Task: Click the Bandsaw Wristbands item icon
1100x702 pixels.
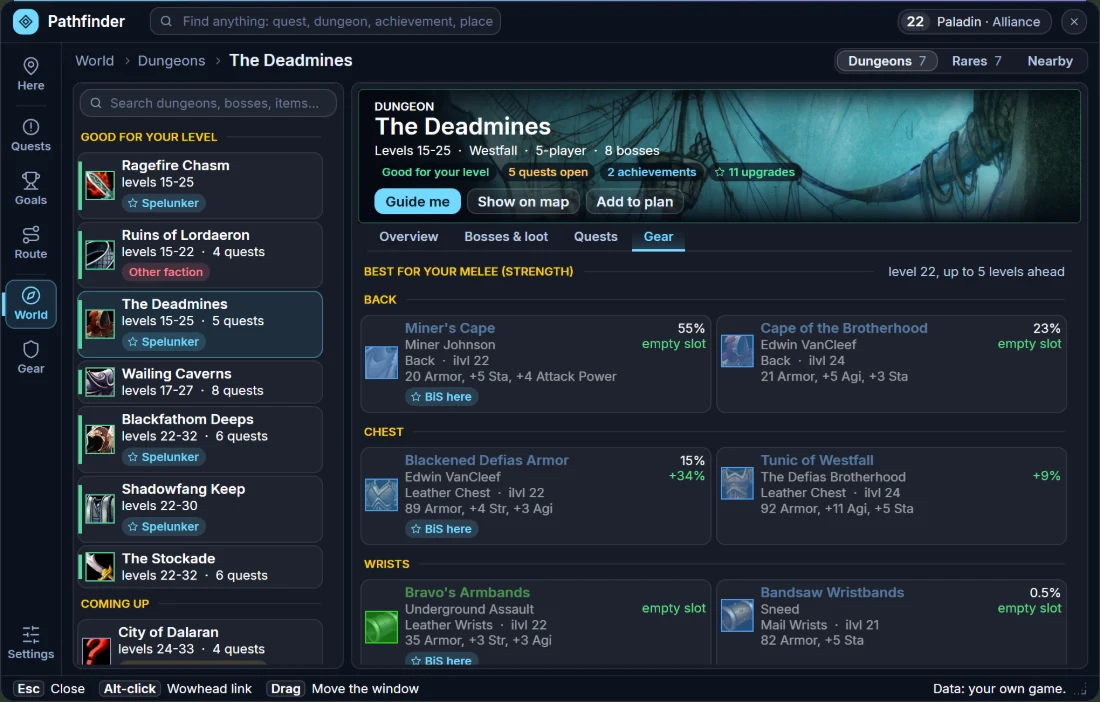Action: tap(737, 615)
